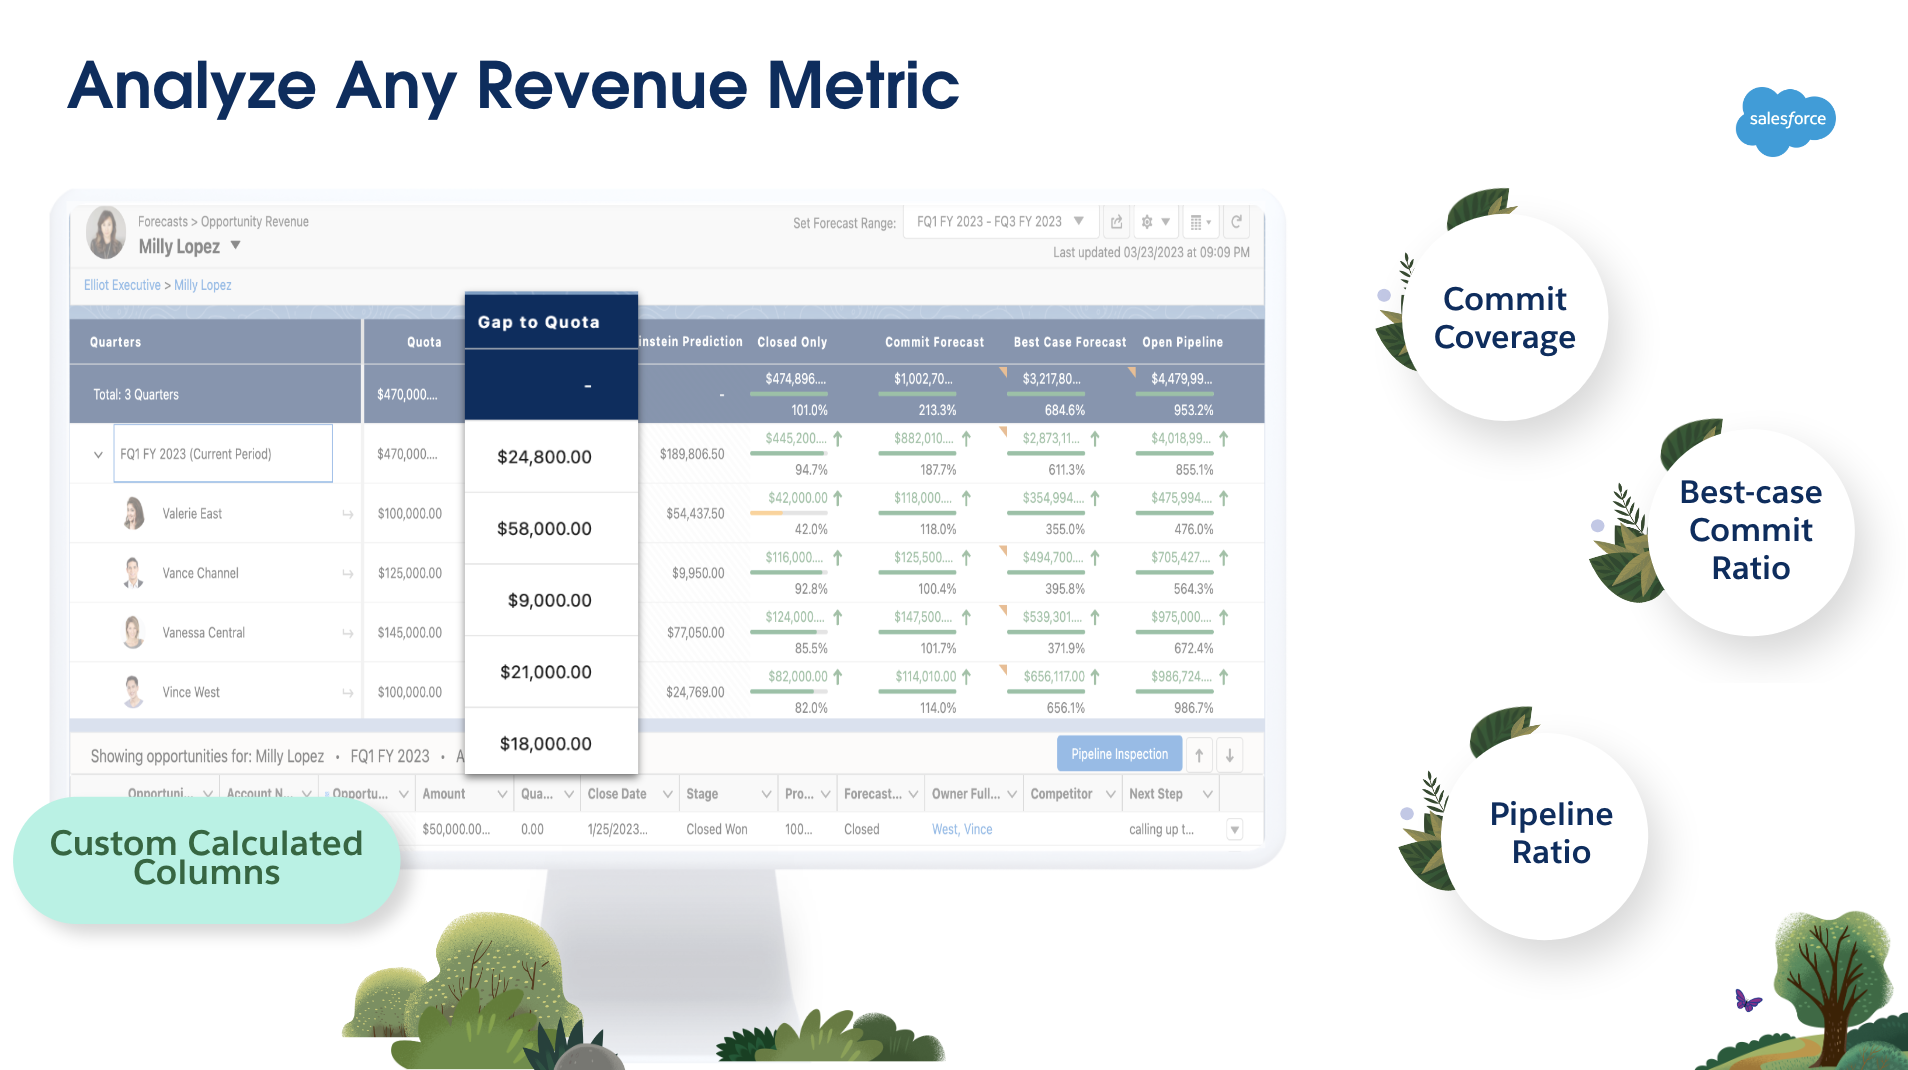Viewport: 1908px width, 1070px height.
Task: Open the Stage column header dropdown
Action: click(766, 794)
